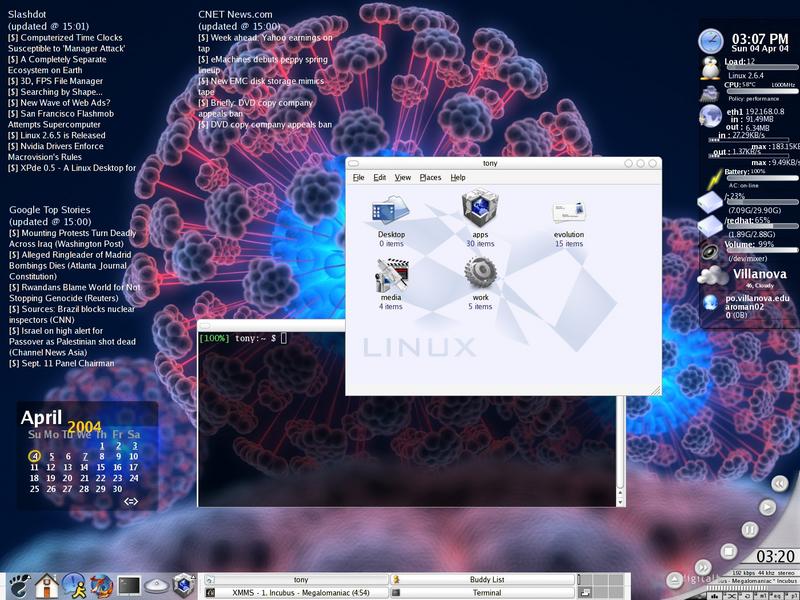Open the Desktop folder in tony window
Image resolution: width=800 pixels, height=600 pixels.
click(391, 210)
